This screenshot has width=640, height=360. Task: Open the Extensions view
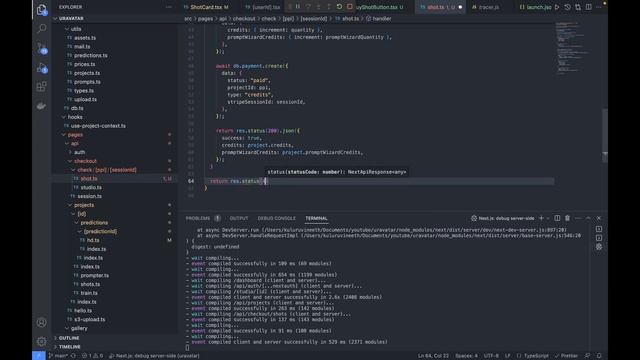42,87
